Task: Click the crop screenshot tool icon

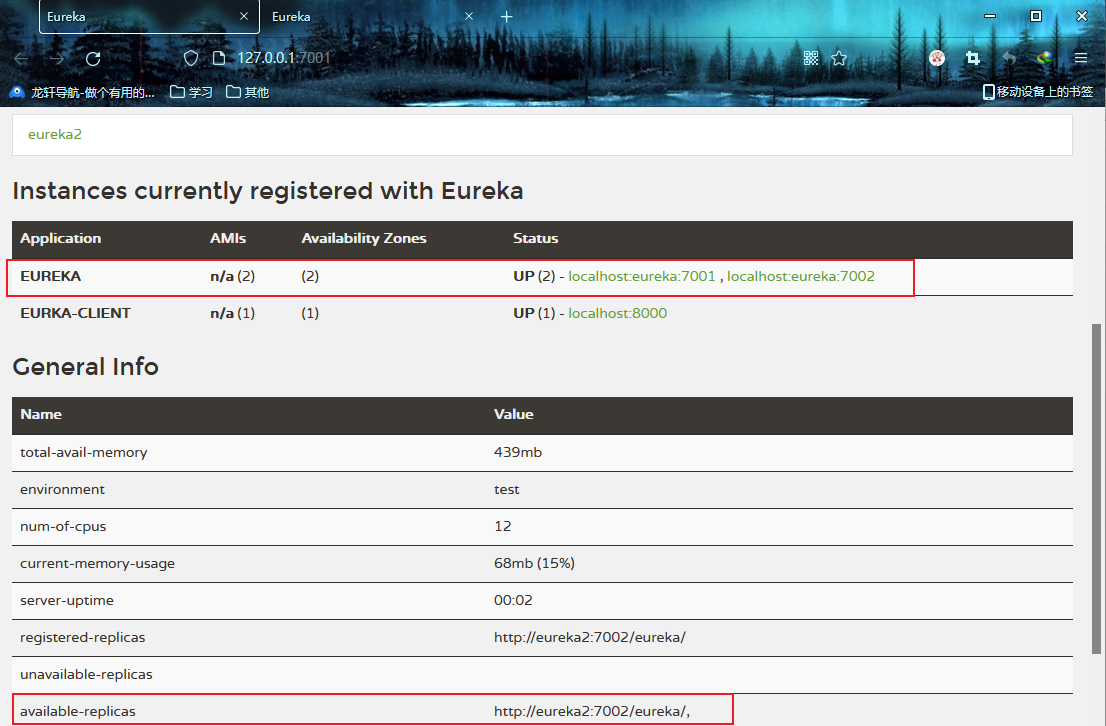Action: 973,58
